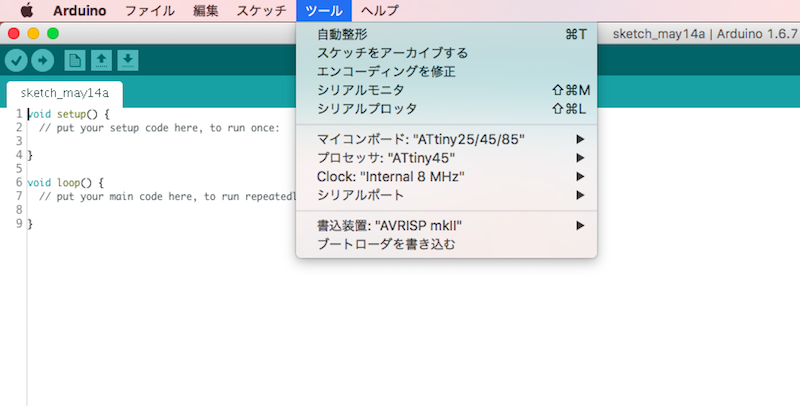Create a new sketch with the New icon
This screenshot has height=406, width=800.
tap(75, 61)
